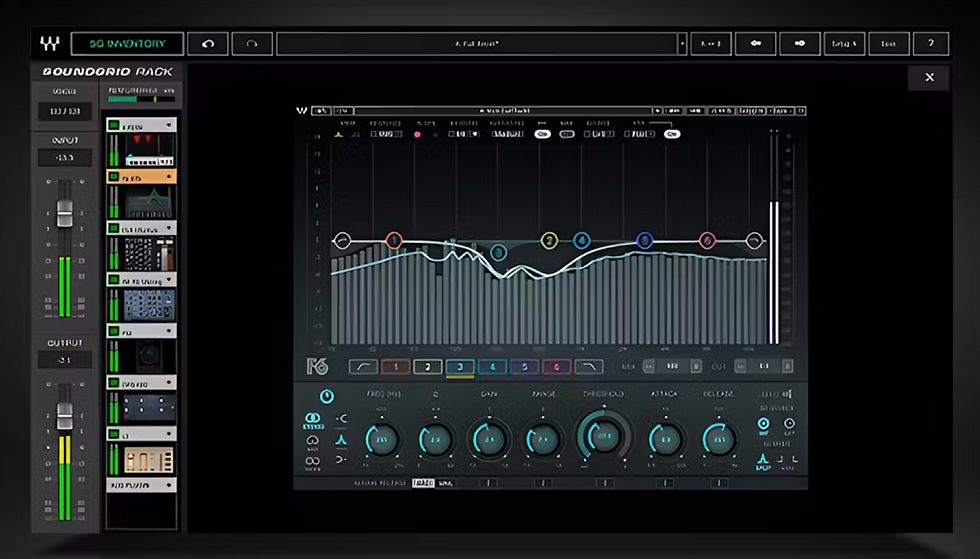Toggle the rightmost white On switch above graph
The height and width of the screenshot is (559, 980).
coord(672,134)
